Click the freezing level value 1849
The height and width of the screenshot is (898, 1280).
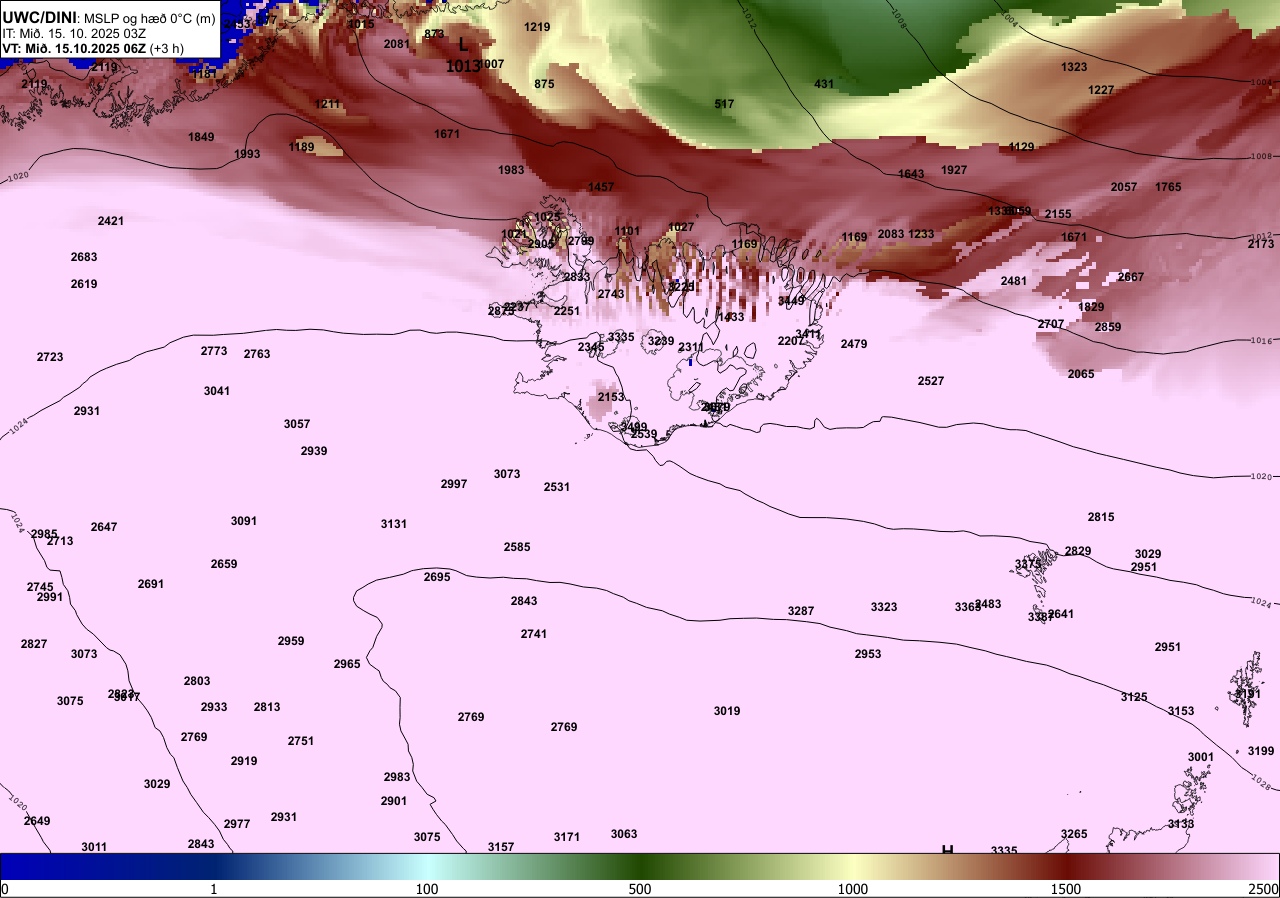pos(201,137)
